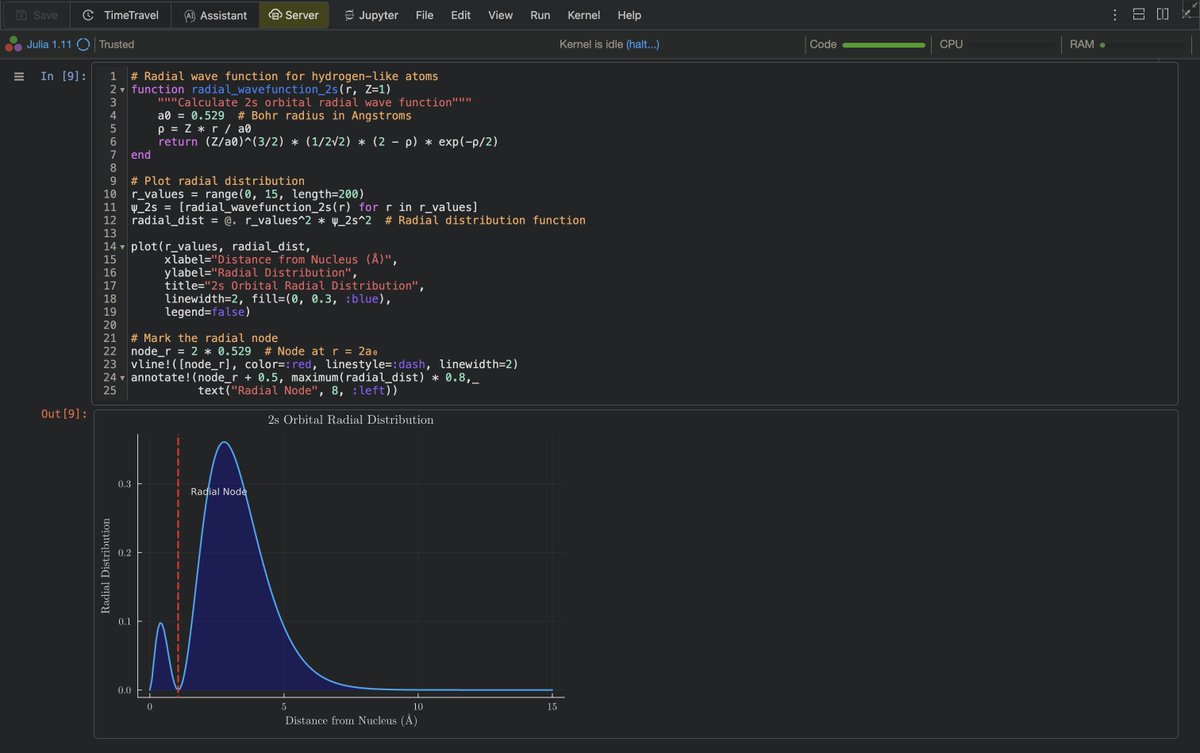Open the Jupyter menu
The image size is (1200, 753).
coord(371,15)
